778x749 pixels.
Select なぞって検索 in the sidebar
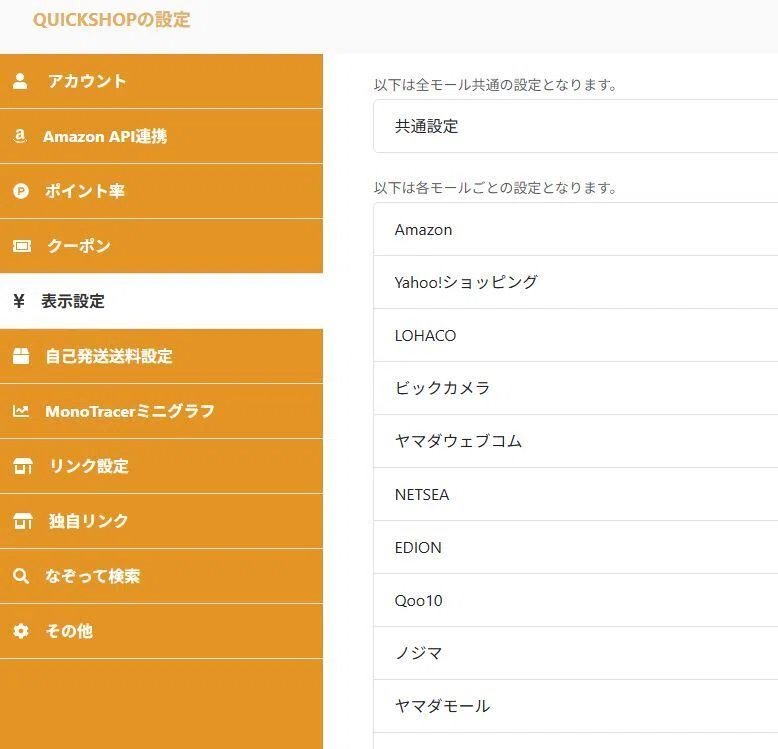(161, 576)
